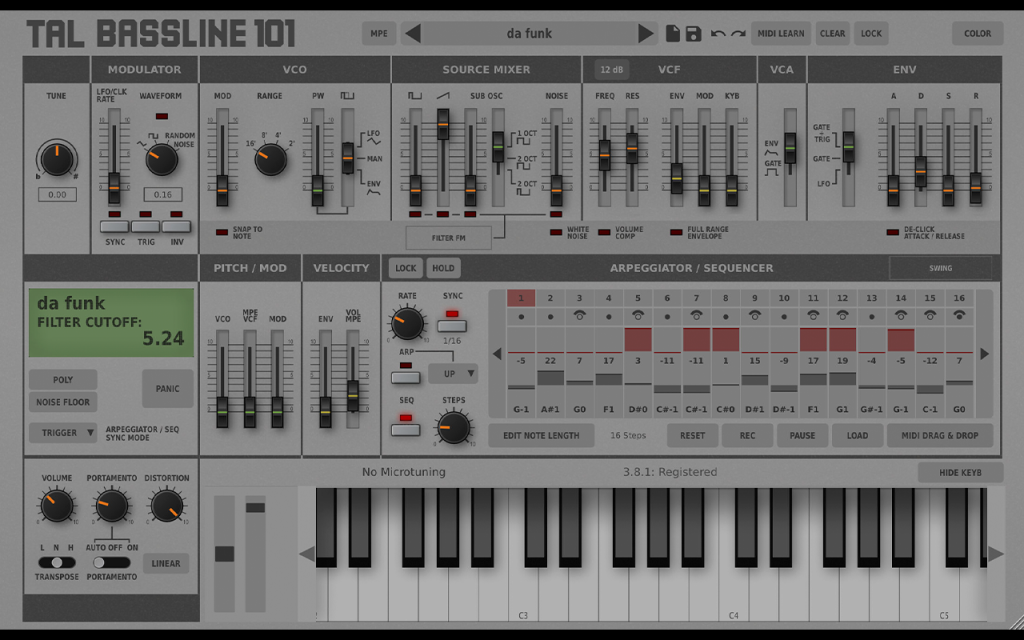
Task: Toggle the Snap To Note LED
Action: 222,232
